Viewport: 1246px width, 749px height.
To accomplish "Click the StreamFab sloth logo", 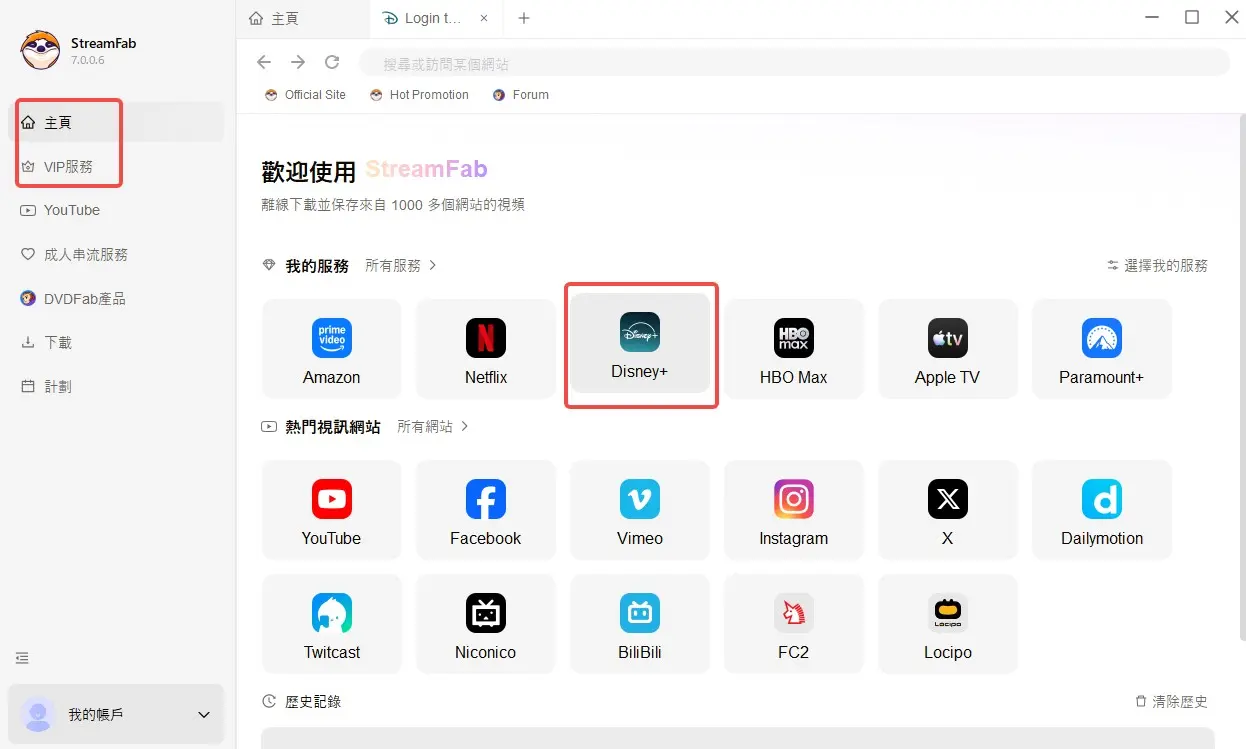I will point(40,50).
